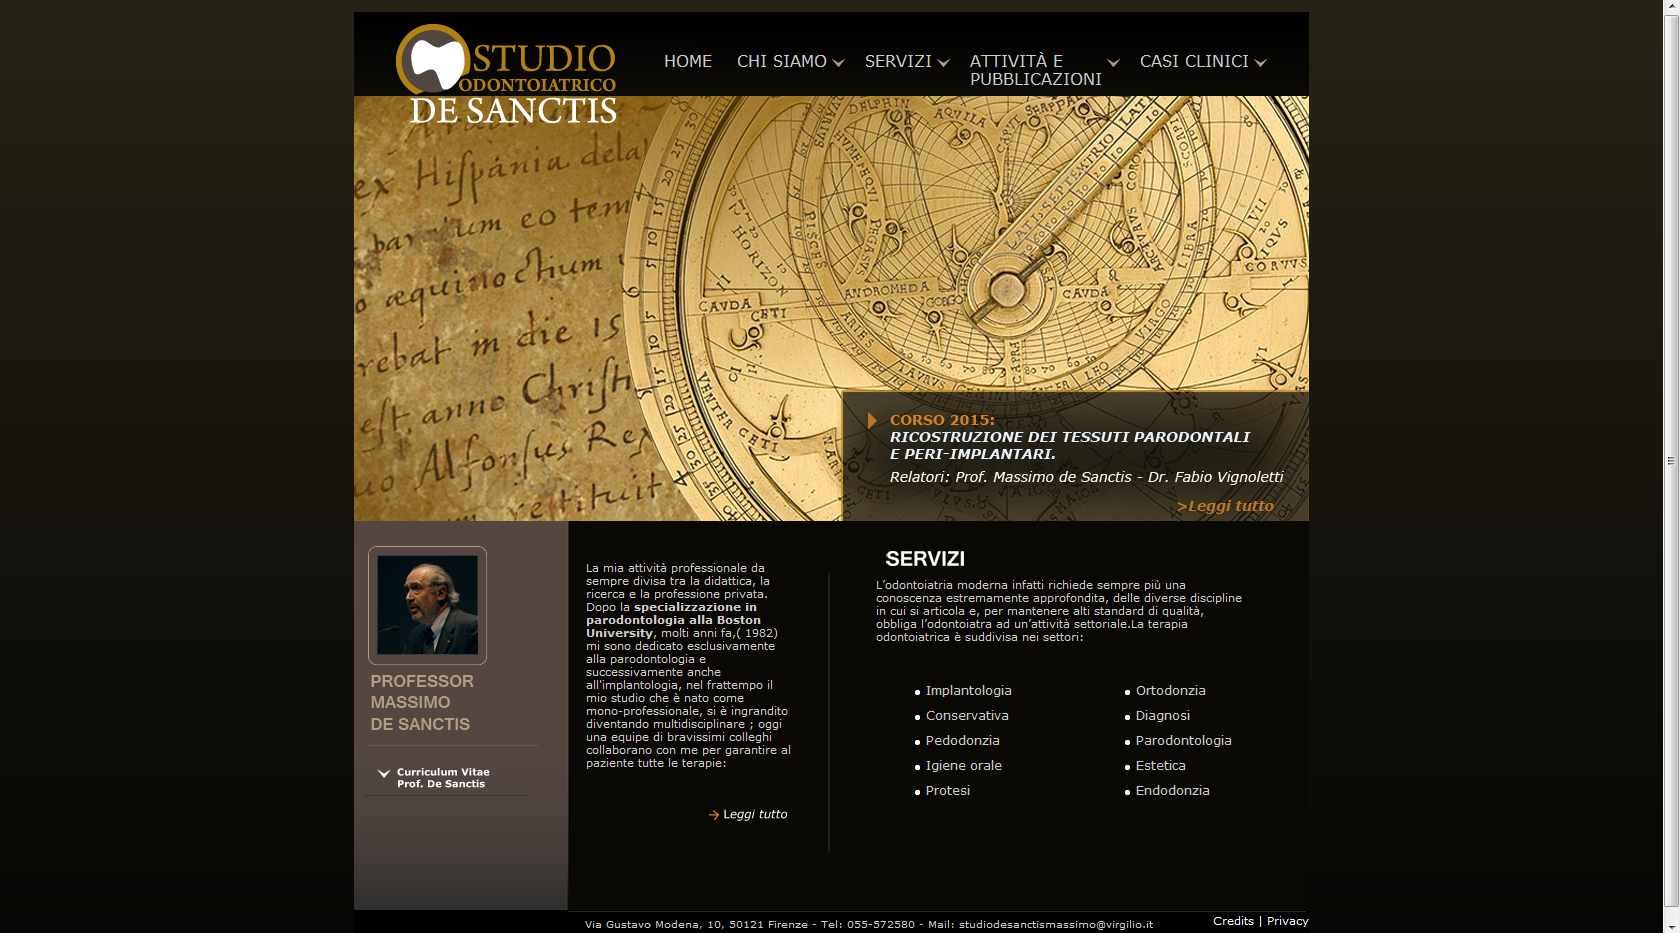This screenshot has height=933, width=1680.
Task: Expand Curriculum Vitae Prof. De Sanctis chevron
Action: [x=383, y=773]
